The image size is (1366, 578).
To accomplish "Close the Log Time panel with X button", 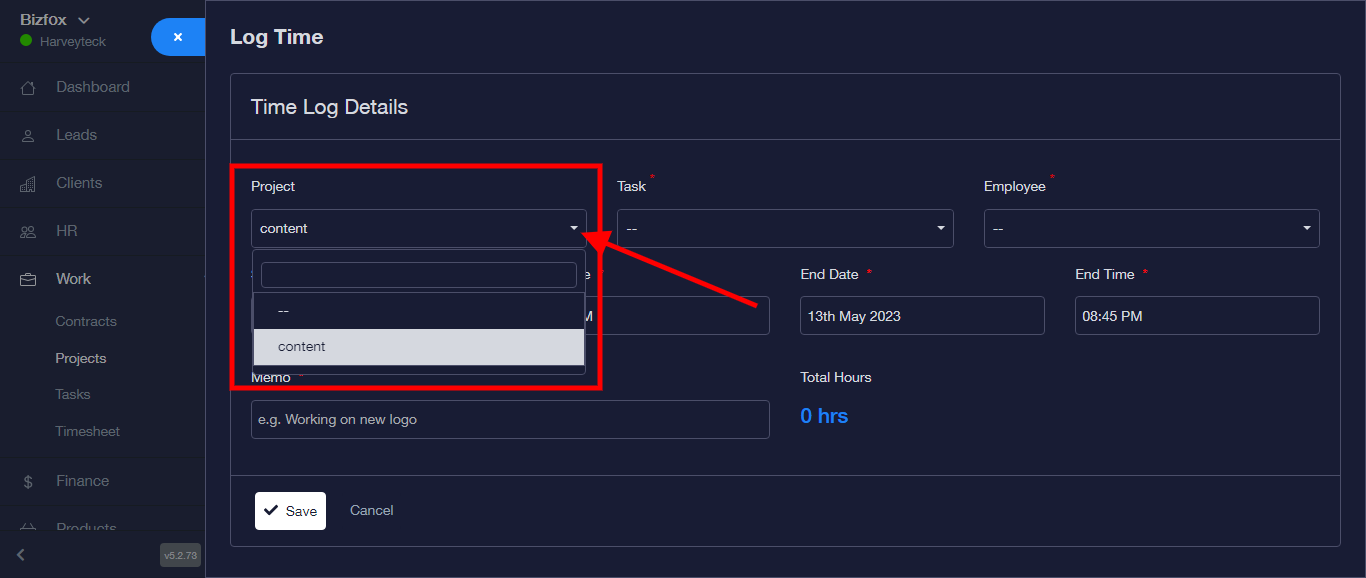I will pos(178,37).
